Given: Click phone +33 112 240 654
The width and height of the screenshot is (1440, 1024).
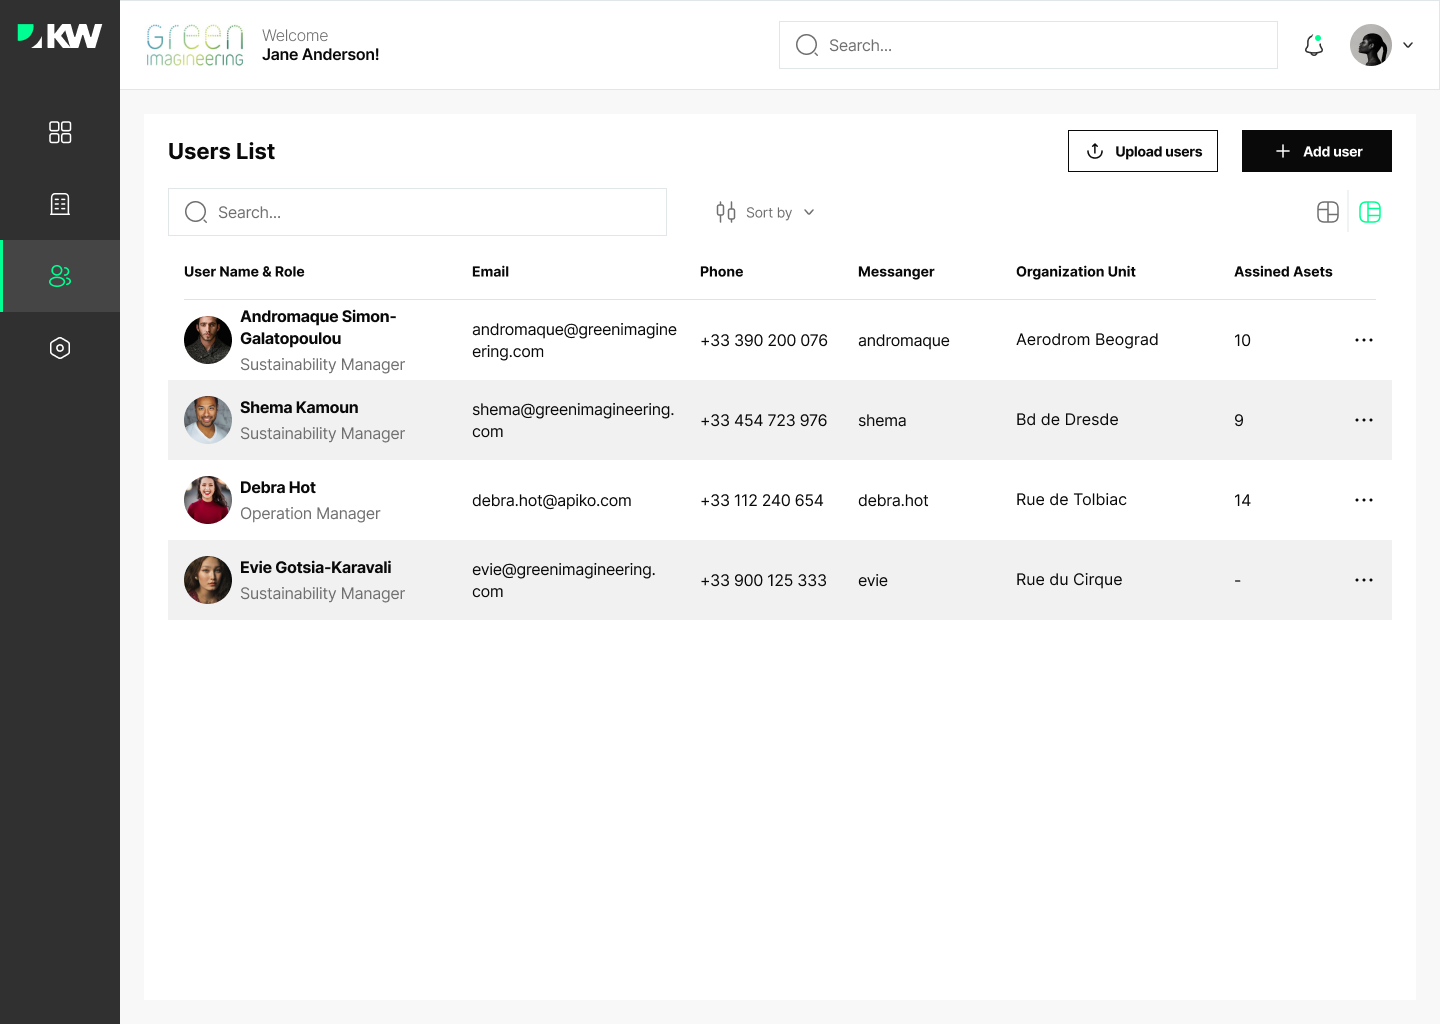Looking at the screenshot, I should click(x=762, y=500).
